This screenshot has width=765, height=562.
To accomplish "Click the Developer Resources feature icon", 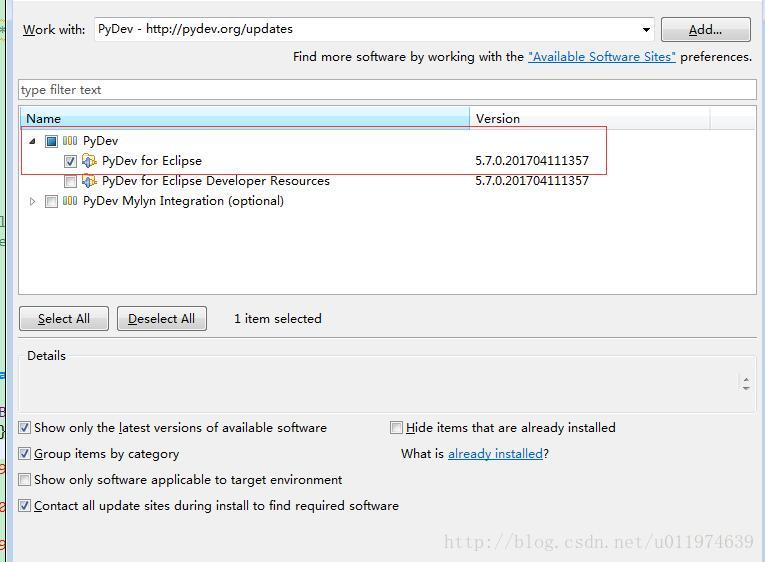I will (x=89, y=181).
